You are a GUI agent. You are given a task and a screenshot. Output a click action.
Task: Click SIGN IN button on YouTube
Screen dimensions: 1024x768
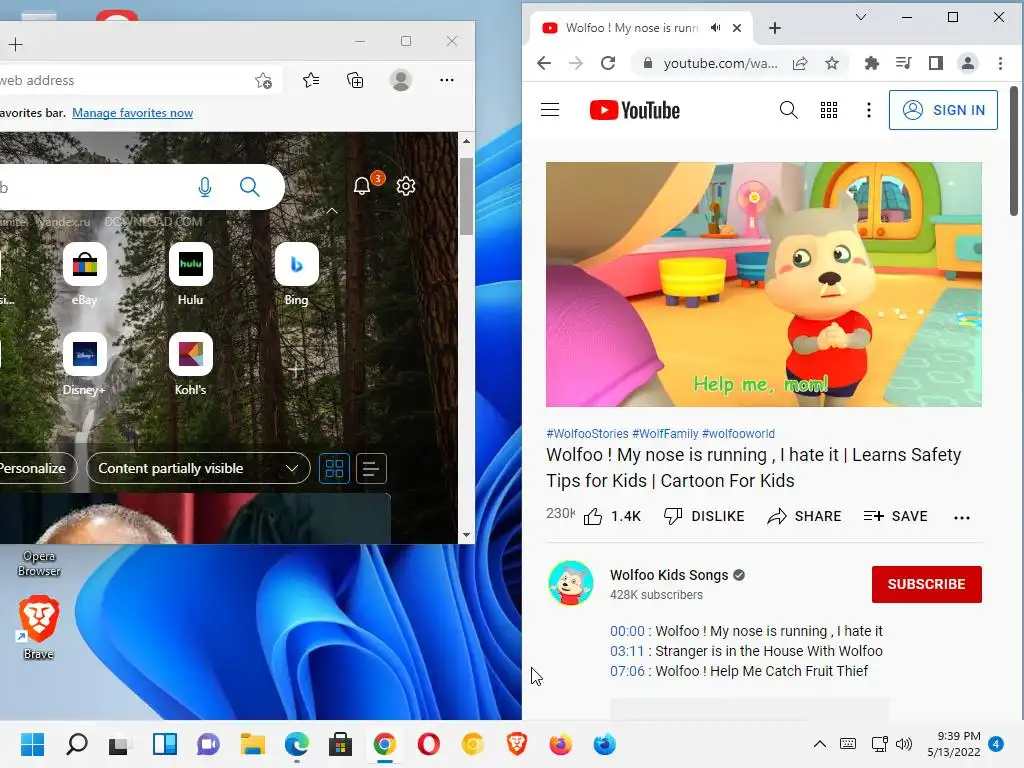[943, 110]
